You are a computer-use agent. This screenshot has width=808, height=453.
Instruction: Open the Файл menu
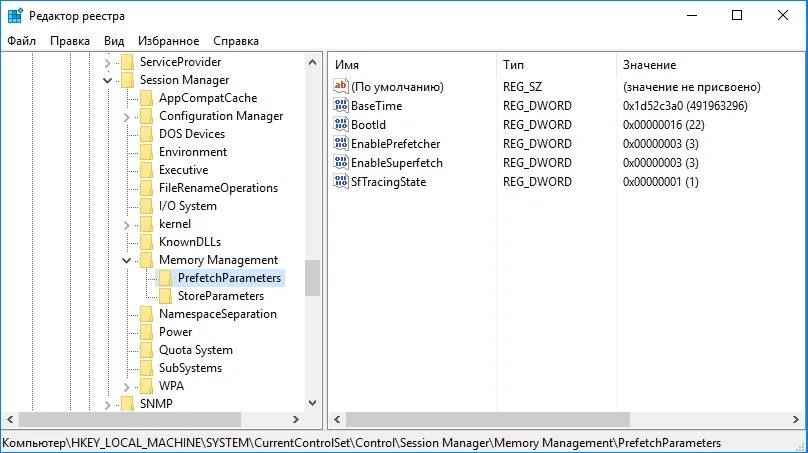21,41
